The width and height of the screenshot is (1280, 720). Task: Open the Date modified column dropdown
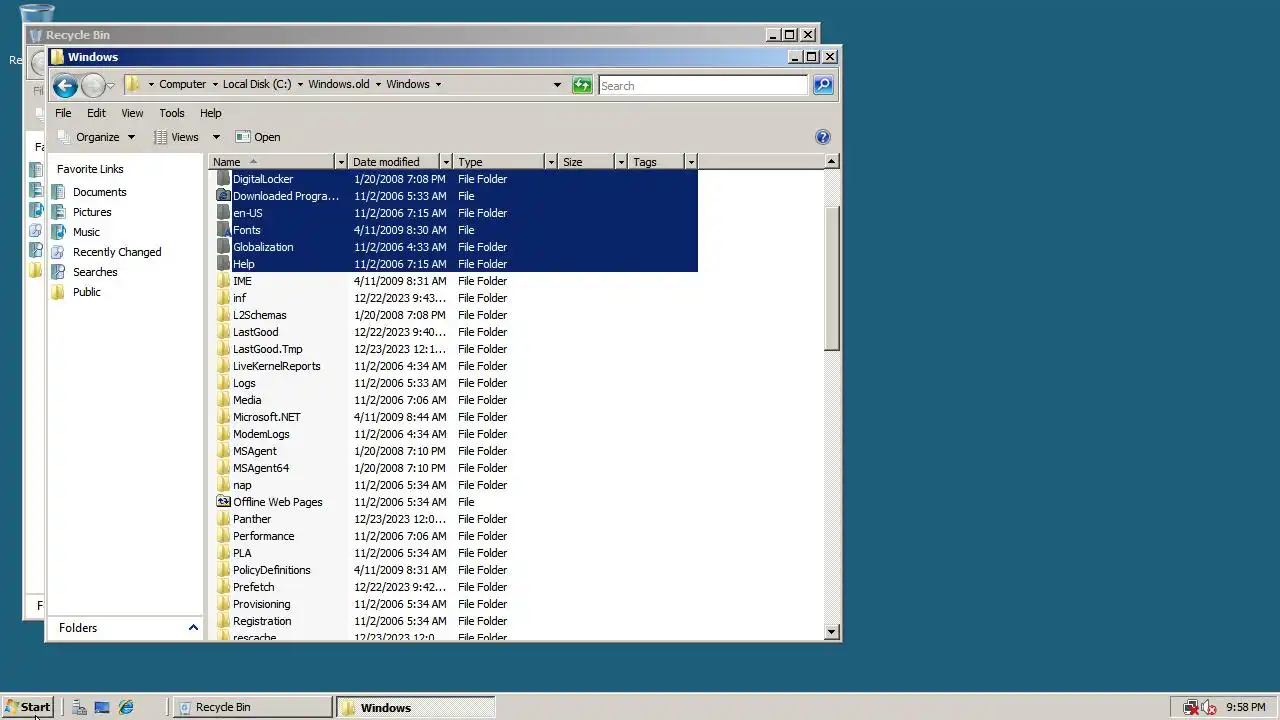coord(446,162)
